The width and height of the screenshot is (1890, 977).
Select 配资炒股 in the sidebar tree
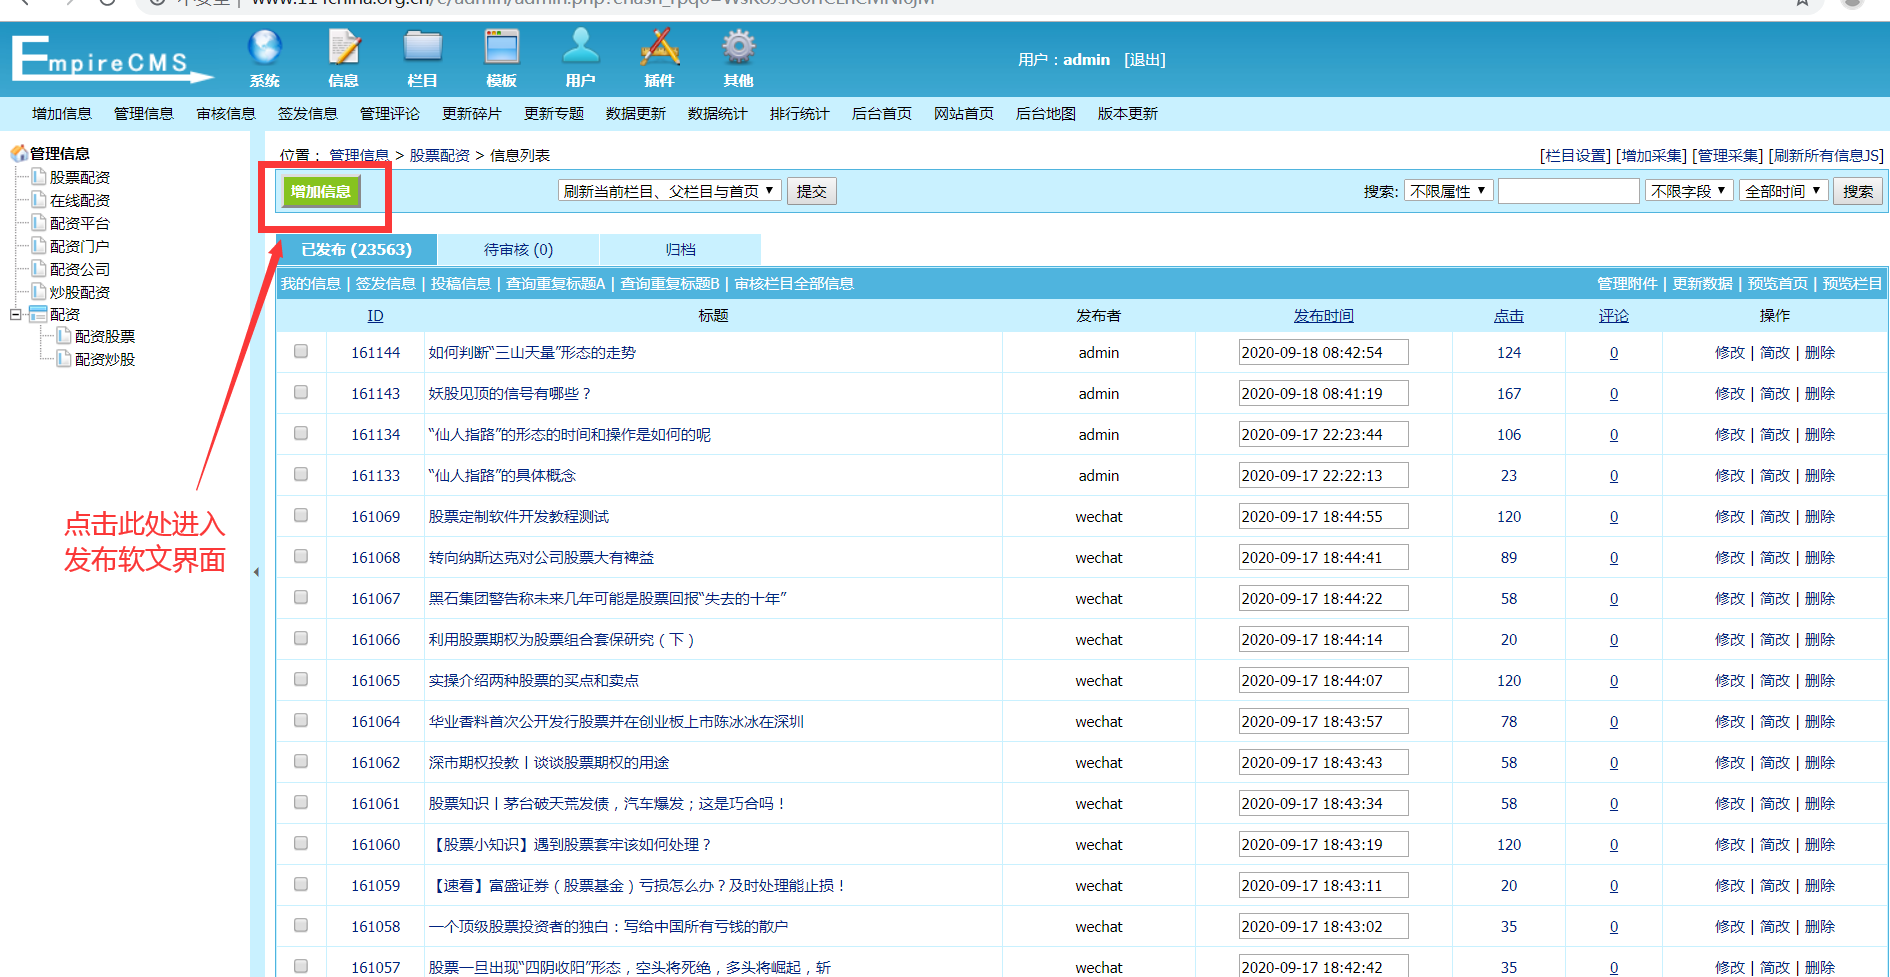(105, 359)
